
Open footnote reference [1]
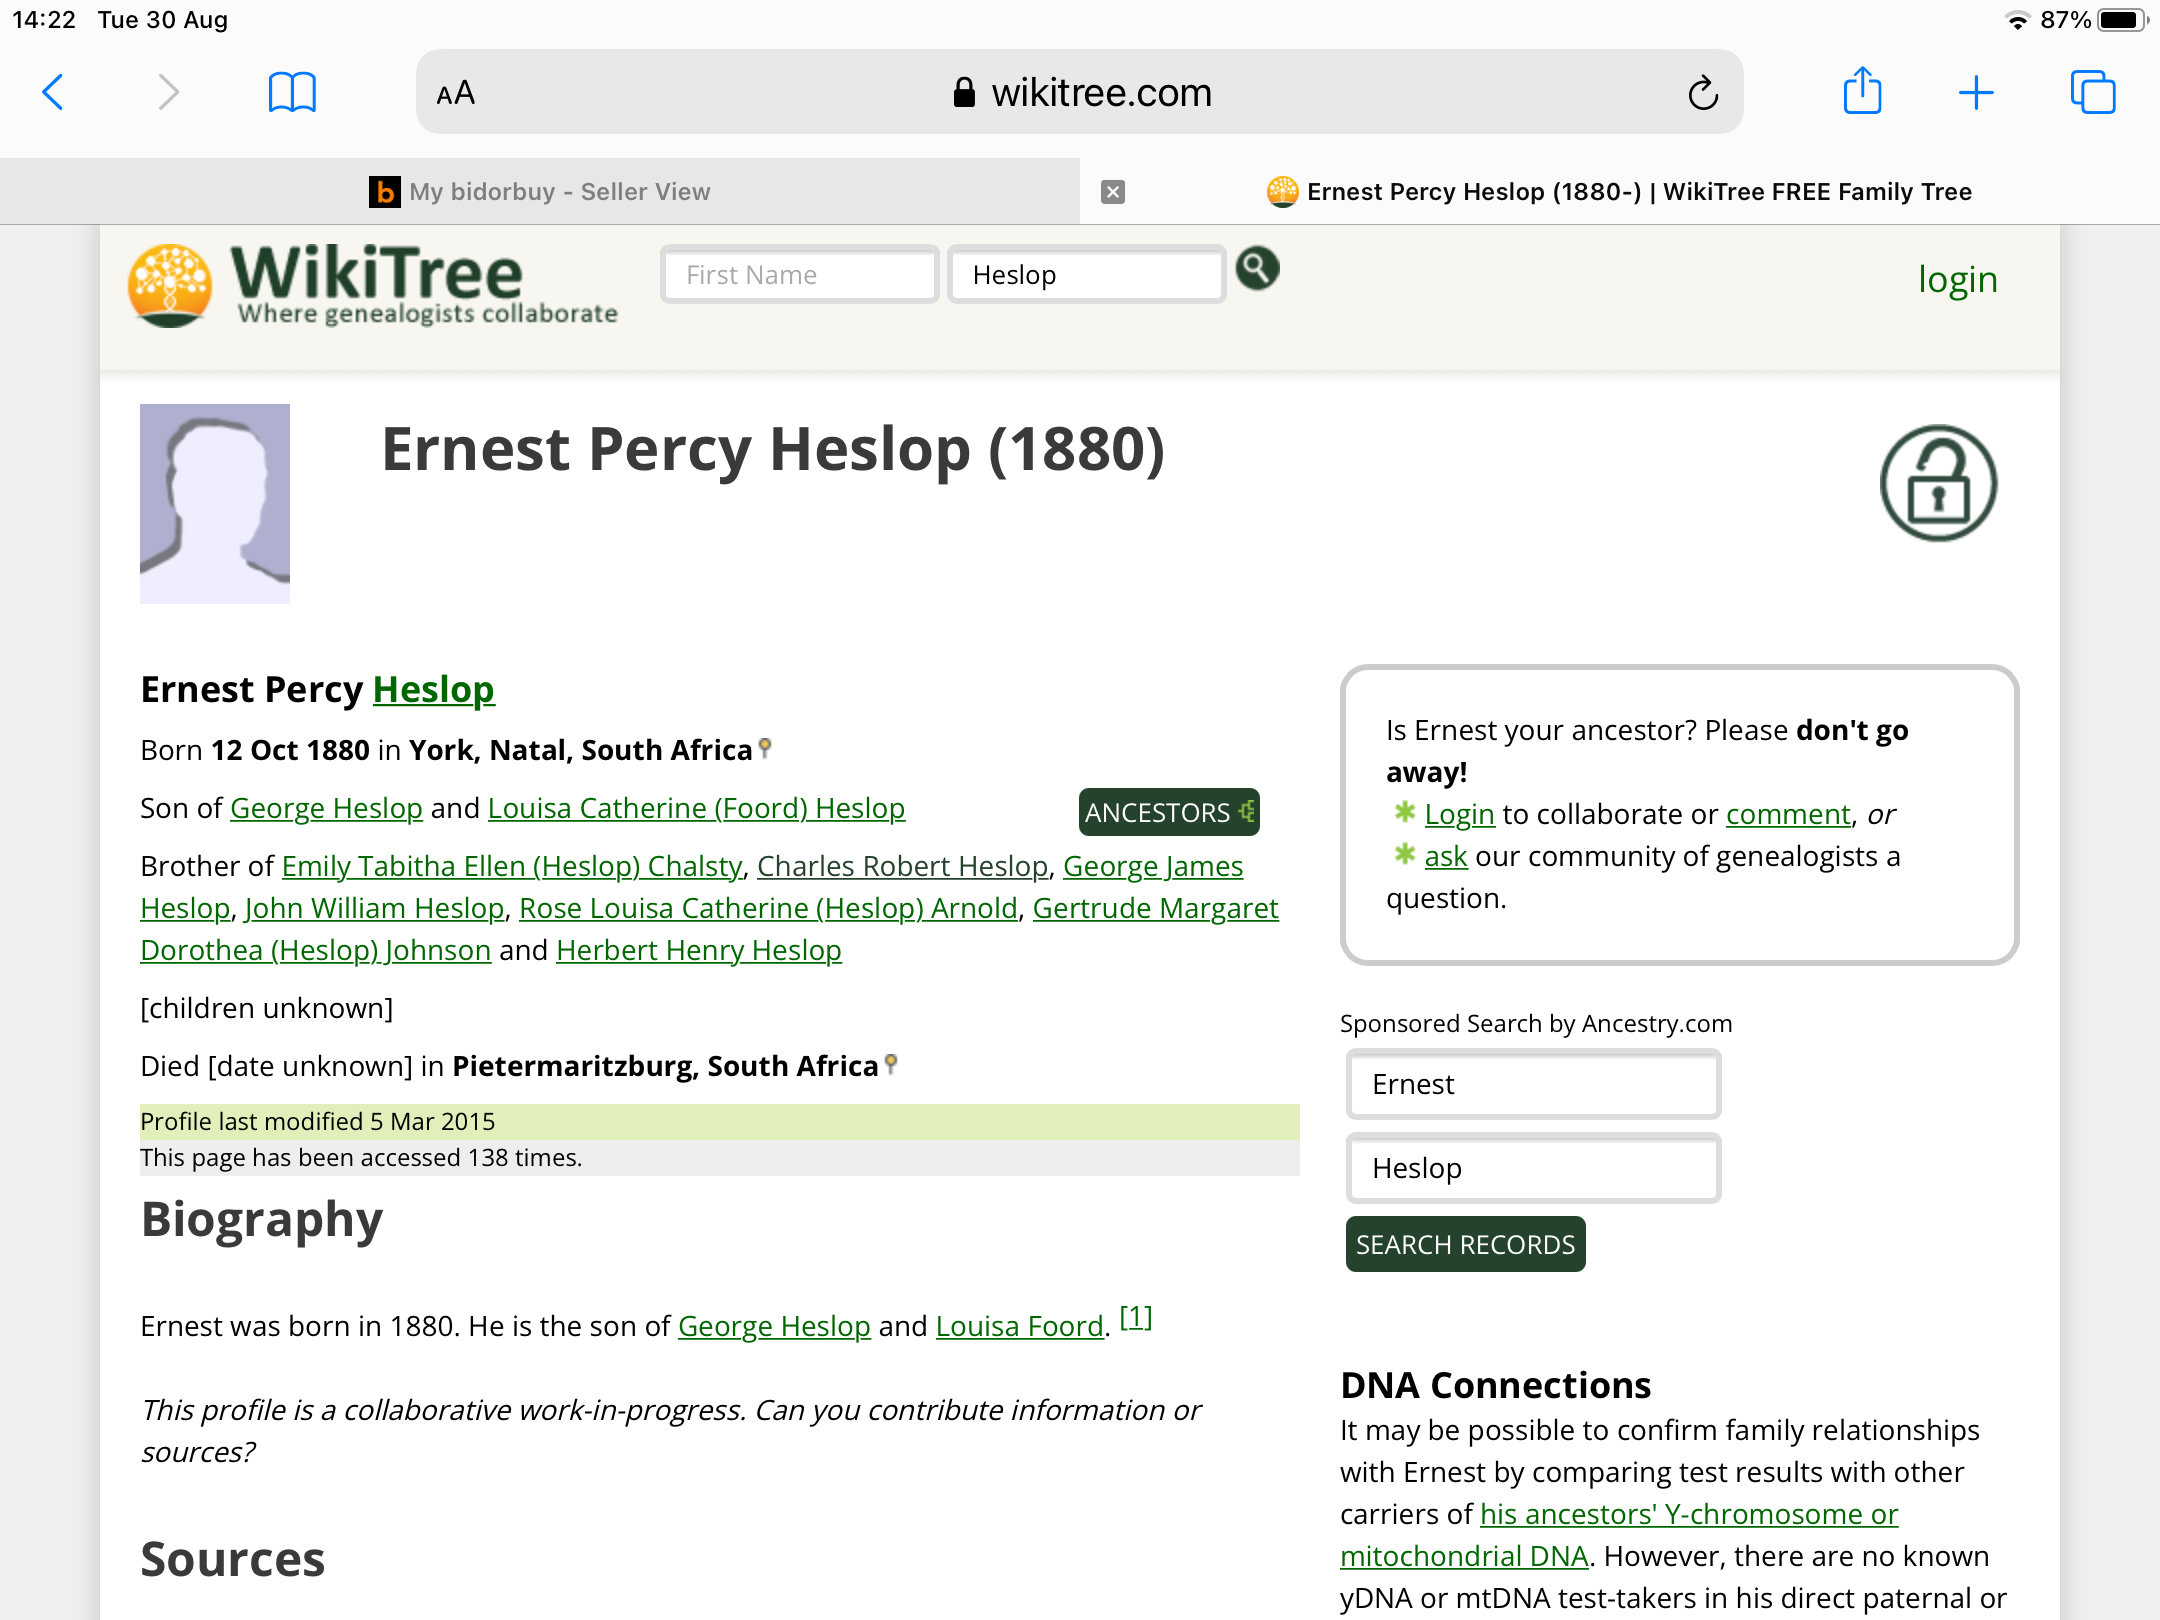click(1135, 1317)
